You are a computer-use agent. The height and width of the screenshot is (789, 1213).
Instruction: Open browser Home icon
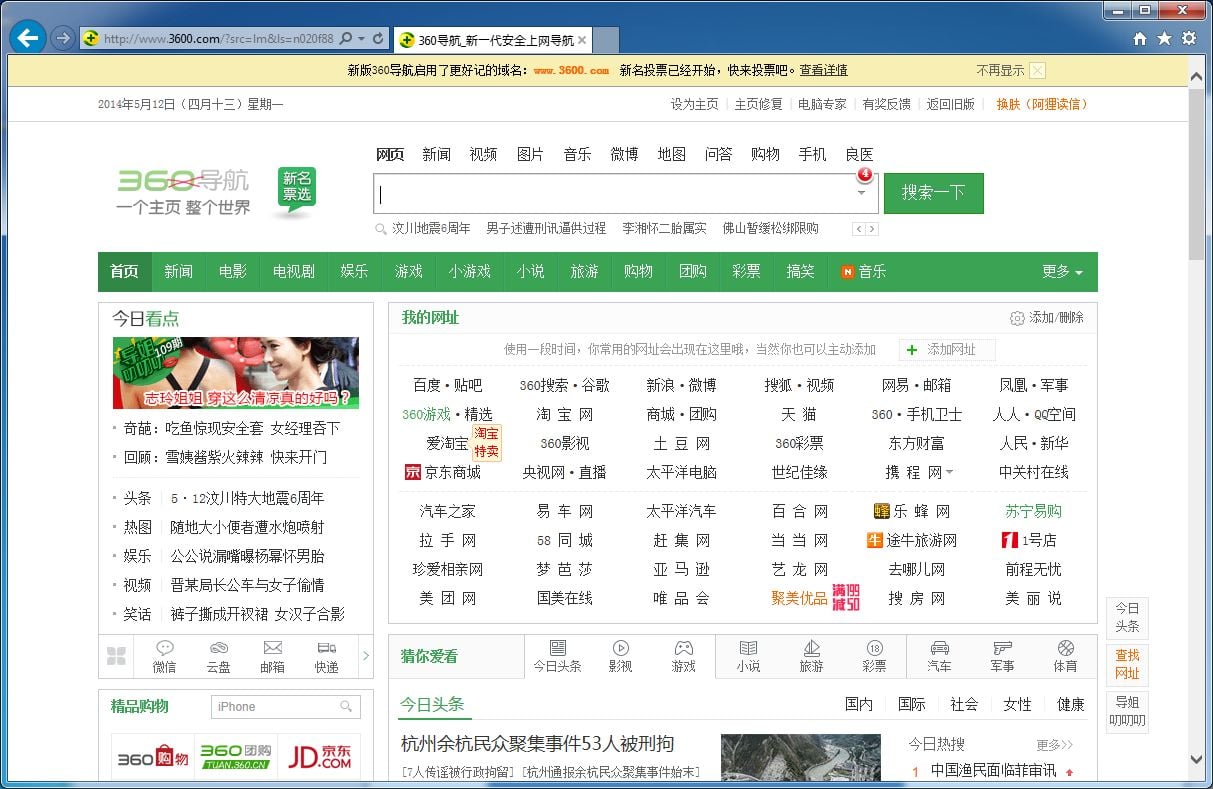1140,39
